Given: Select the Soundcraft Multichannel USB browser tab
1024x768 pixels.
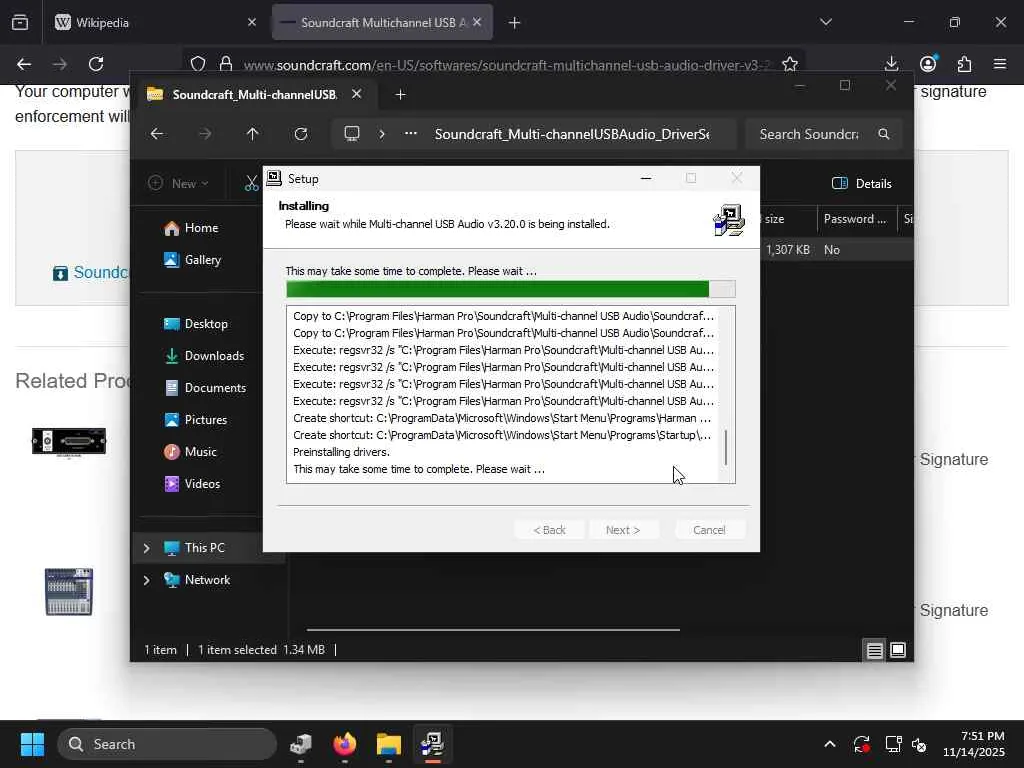Looking at the screenshot, I should (382, 23).
